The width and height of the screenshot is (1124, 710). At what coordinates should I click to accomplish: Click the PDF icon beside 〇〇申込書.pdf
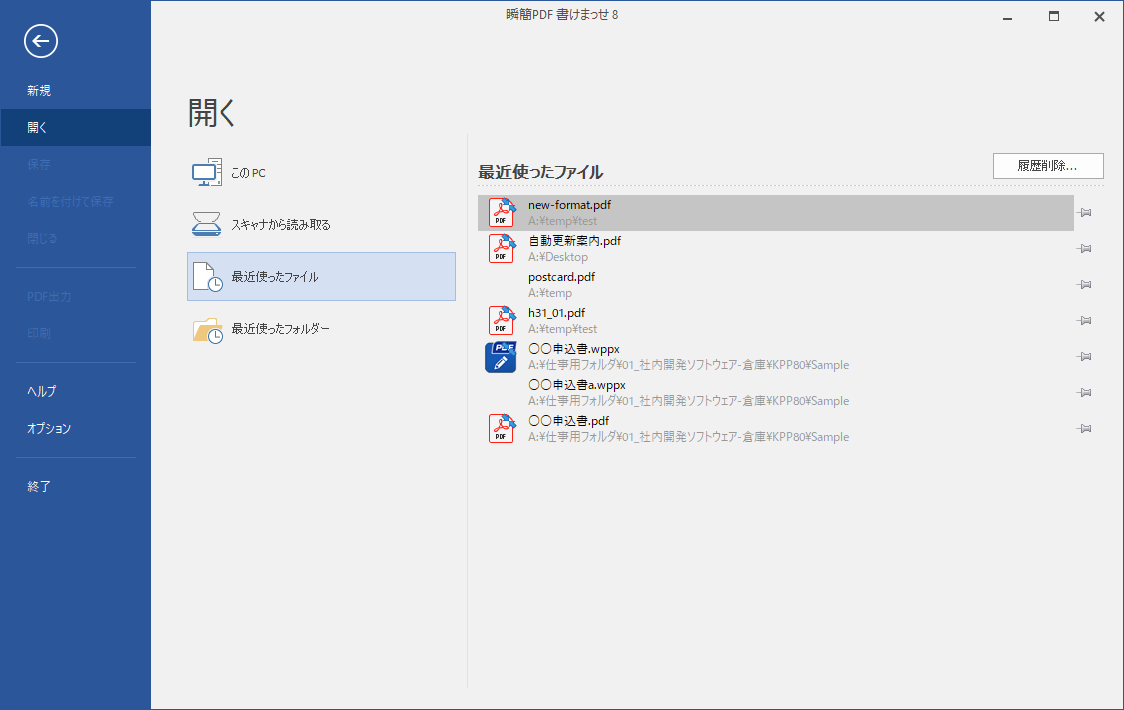coord(502,428)
